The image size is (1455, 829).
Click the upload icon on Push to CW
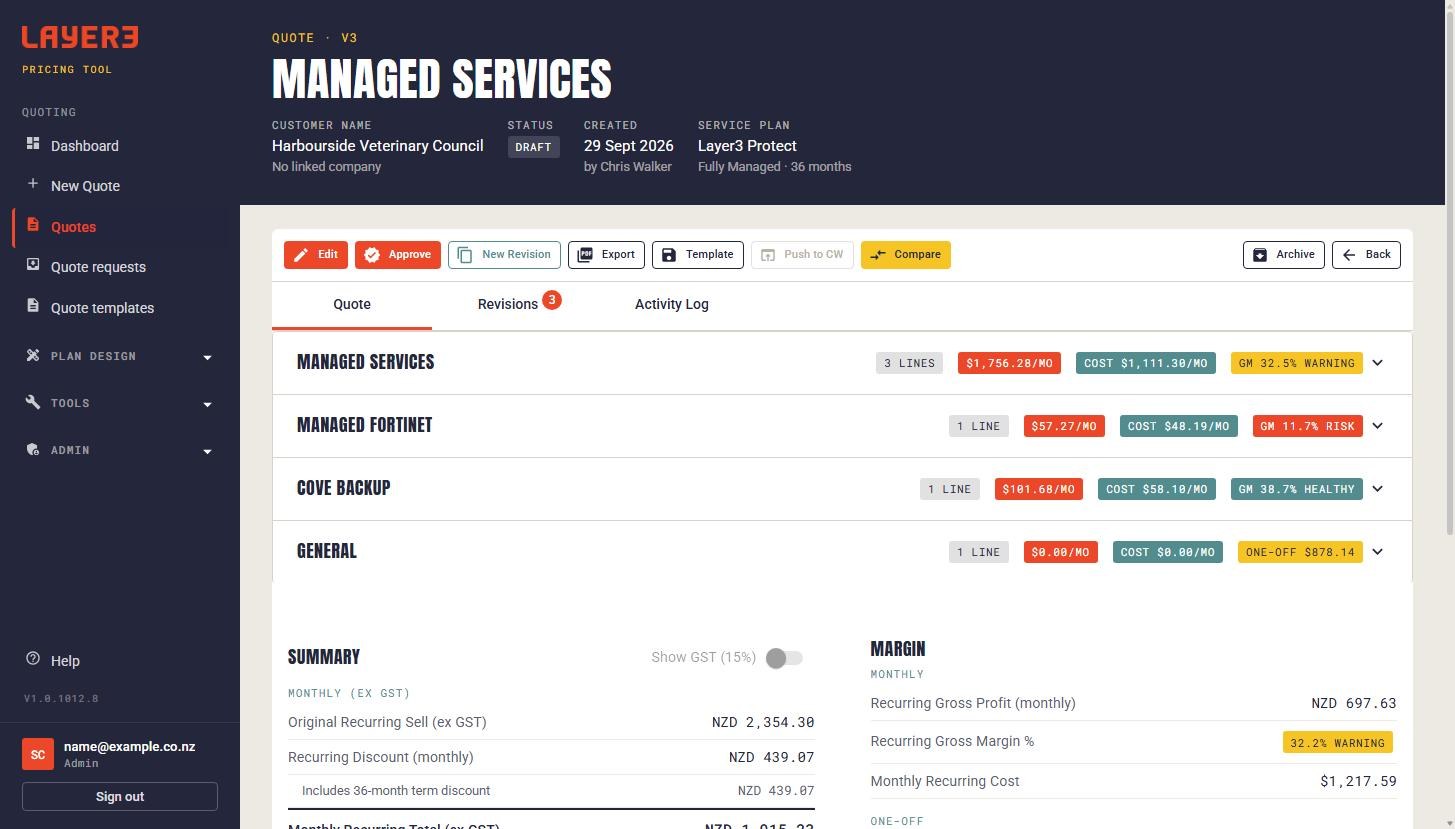[x=768, y=255]
